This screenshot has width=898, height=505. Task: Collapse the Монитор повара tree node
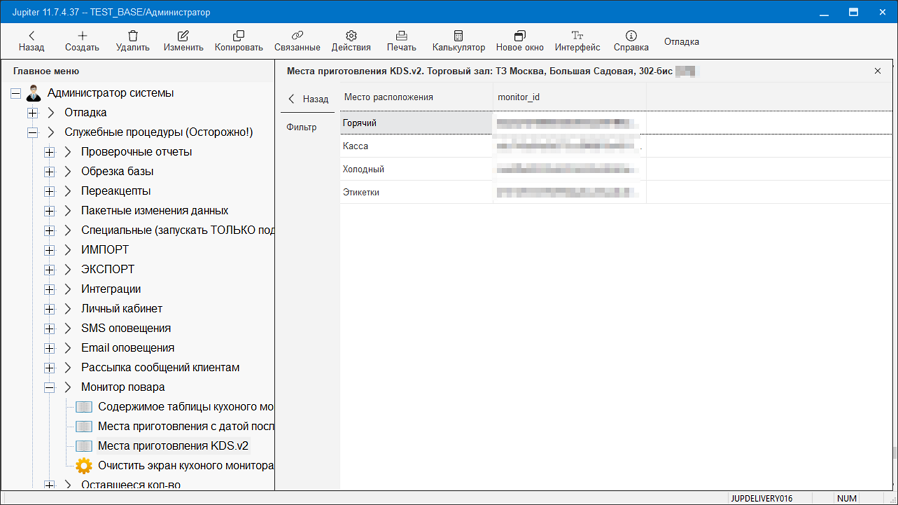(x=49, y=387)
